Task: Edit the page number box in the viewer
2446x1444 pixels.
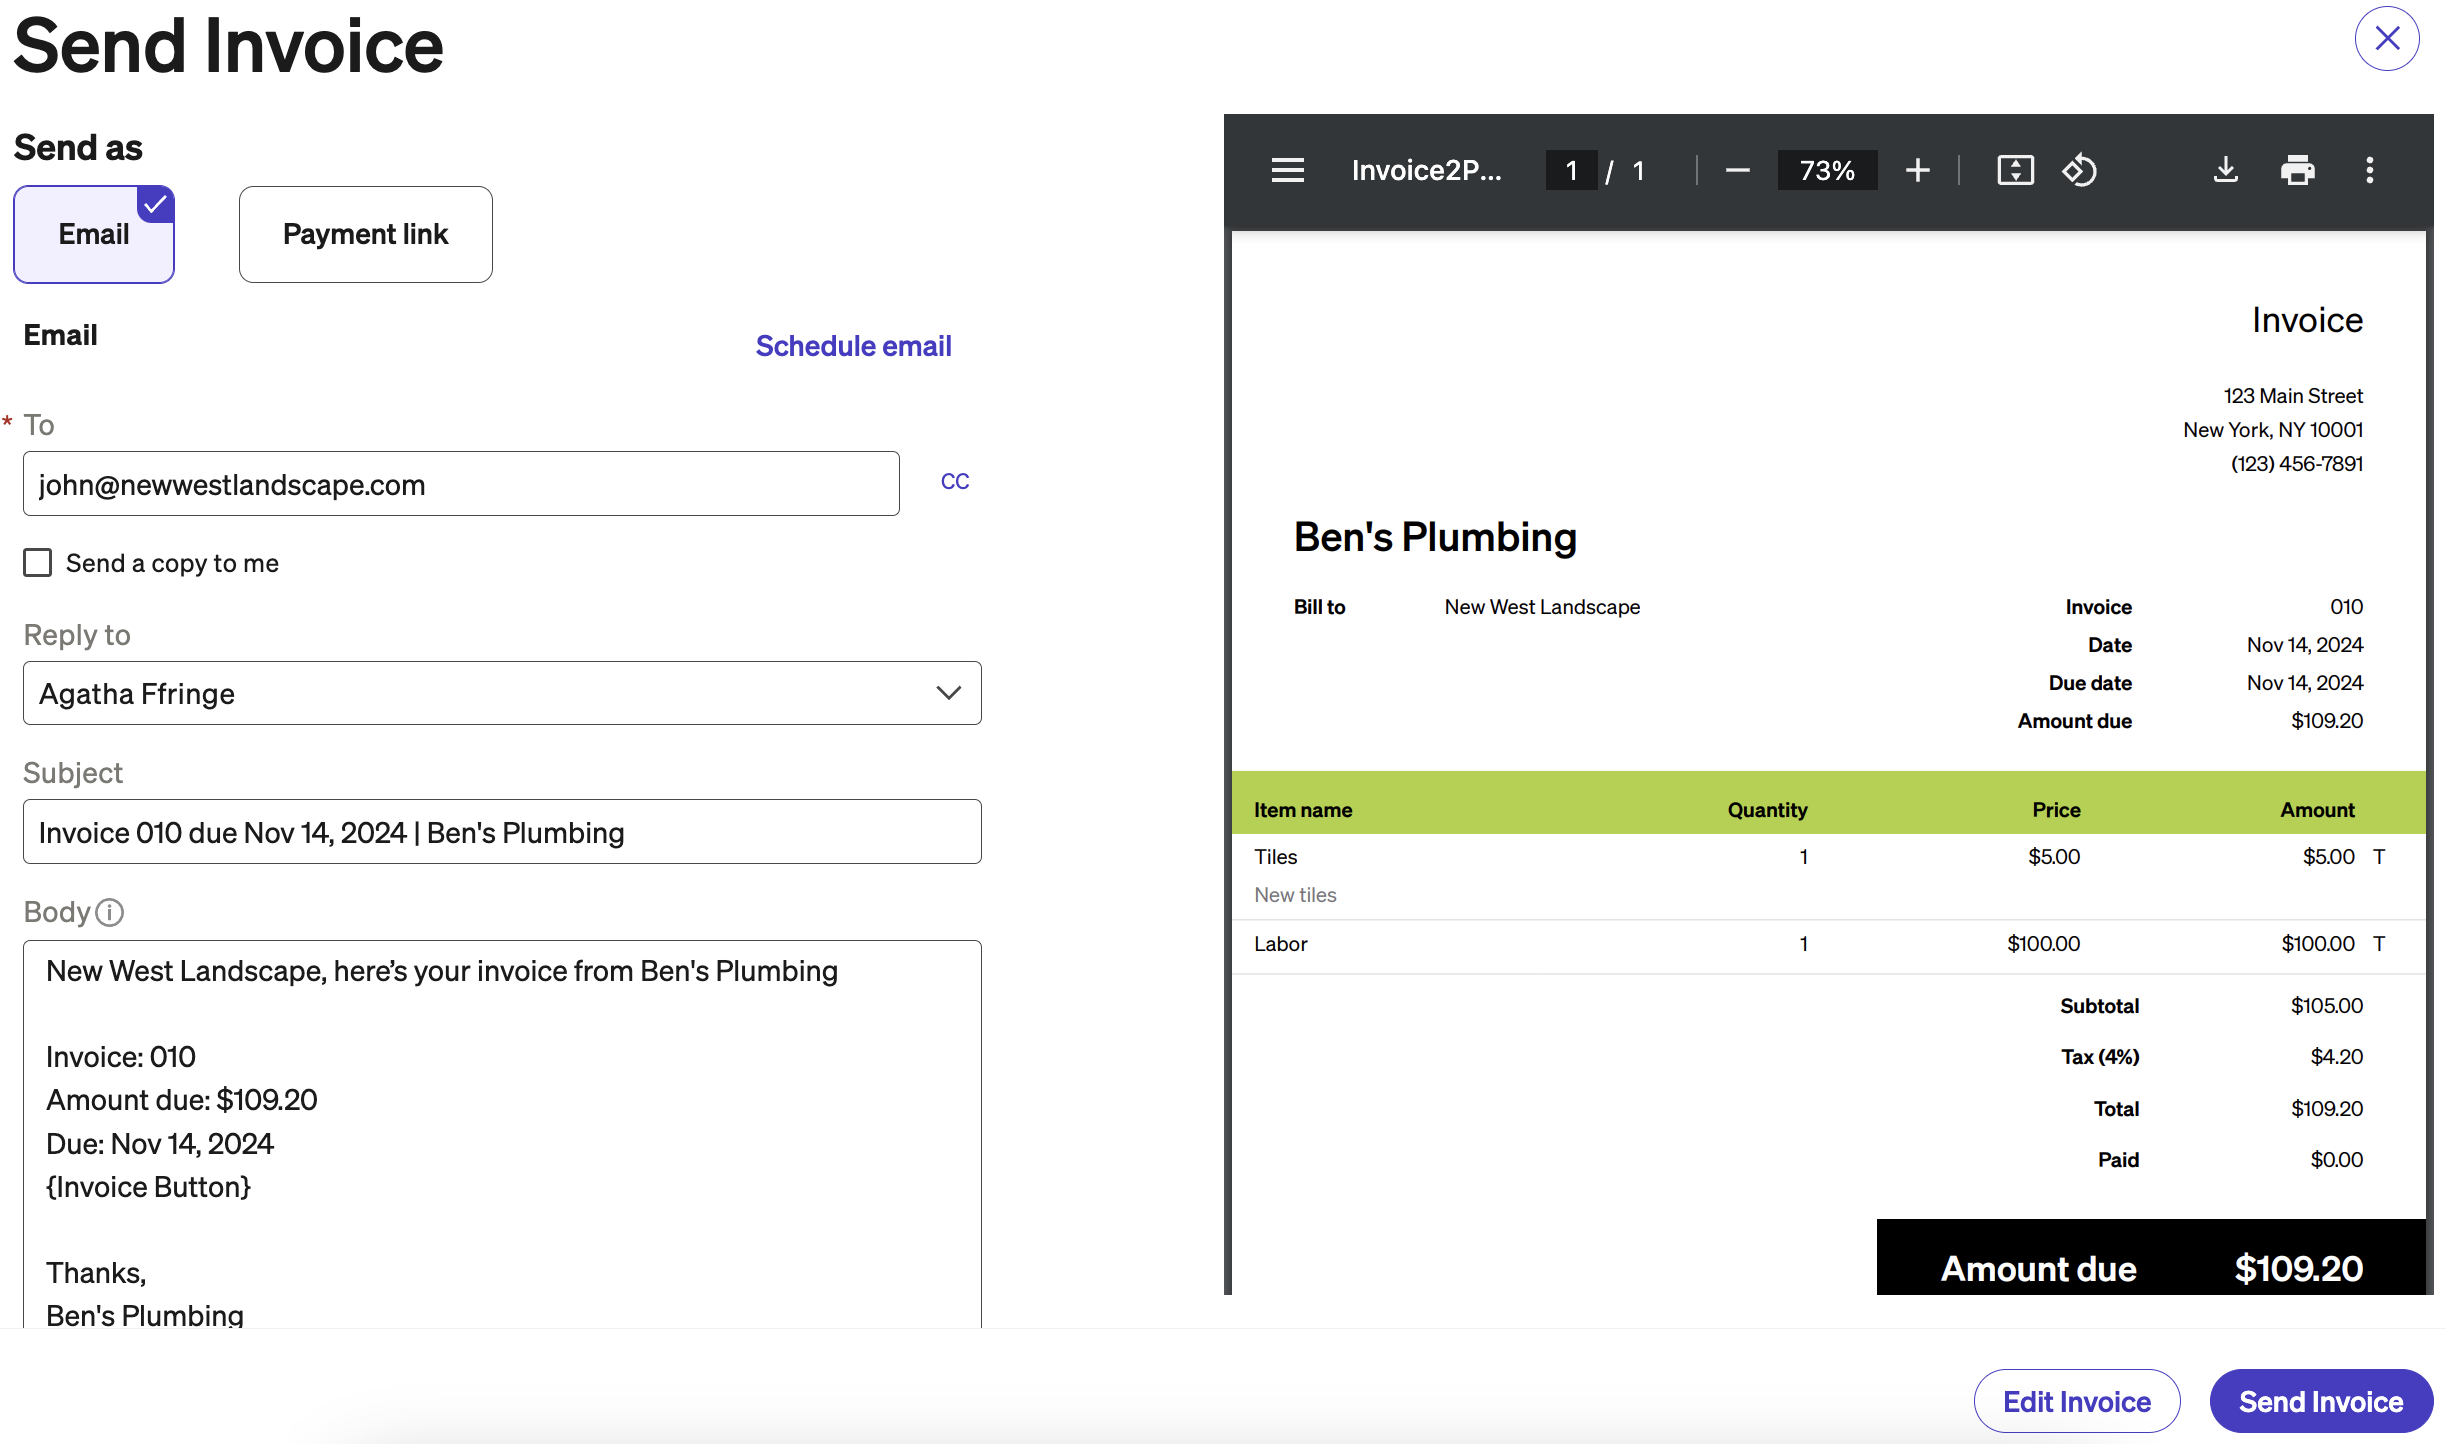Action: (x=1572, y=170)
